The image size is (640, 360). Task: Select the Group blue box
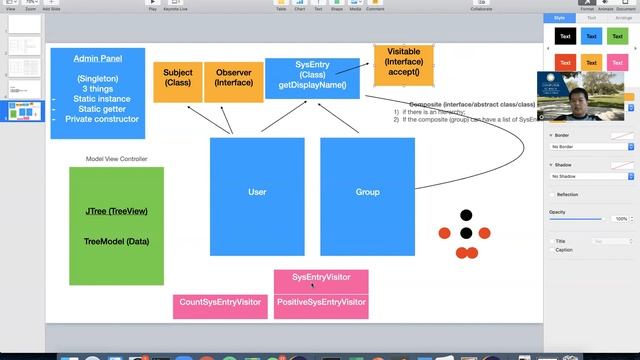(x=367, y=197)
